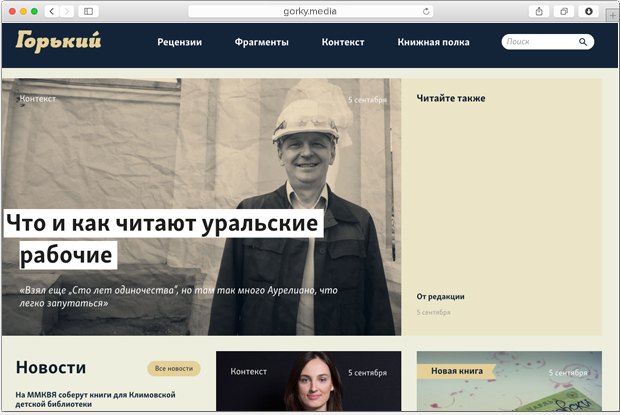The image size is (620, 415).
Task: Click the magnifier icon in the search box
Action: (x=583, y=42)
